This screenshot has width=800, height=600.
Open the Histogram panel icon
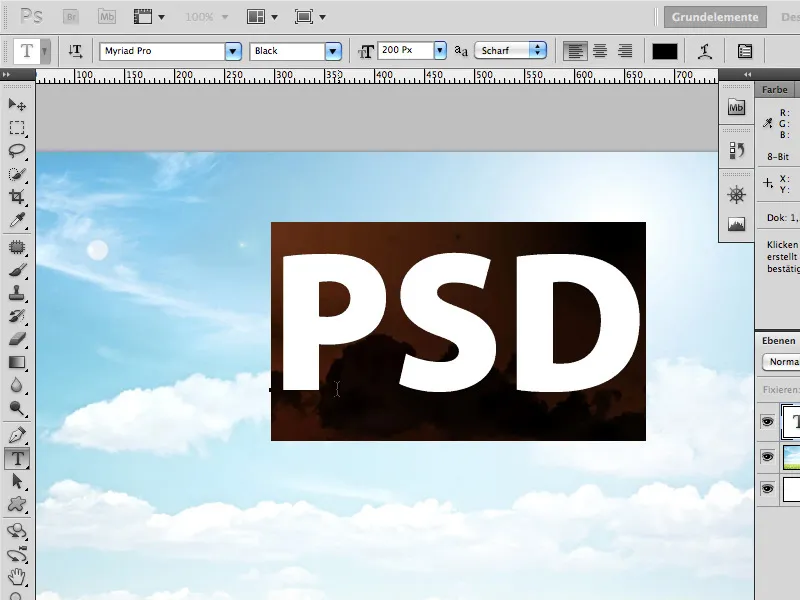point(736,224)
